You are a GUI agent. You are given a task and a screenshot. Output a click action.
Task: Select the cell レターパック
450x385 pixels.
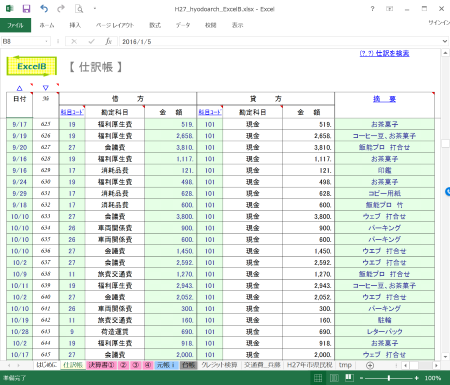point(384,332)
